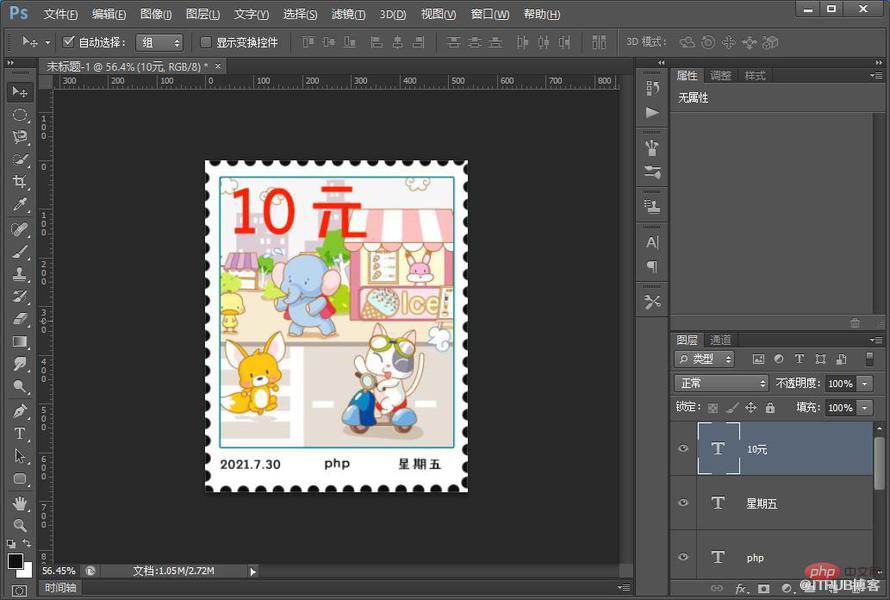Select the Zoom tool

click(x=20, y=525)
